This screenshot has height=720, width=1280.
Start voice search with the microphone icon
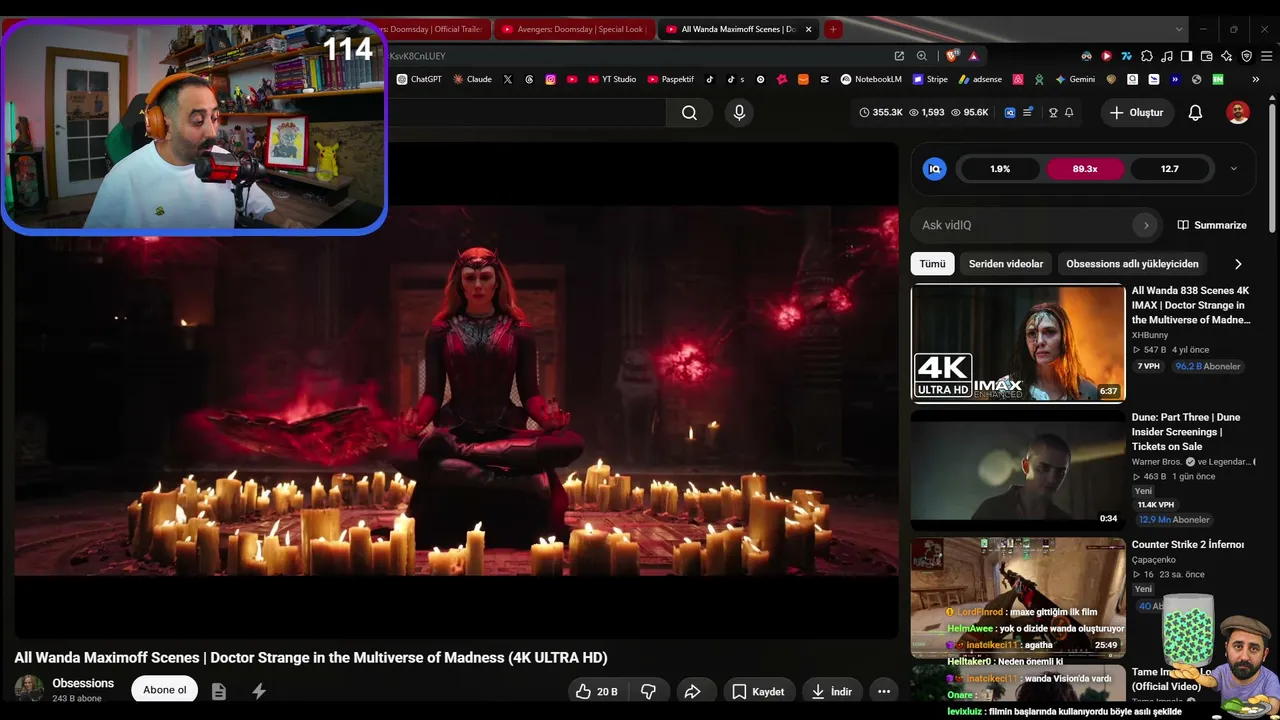[739, 113]
